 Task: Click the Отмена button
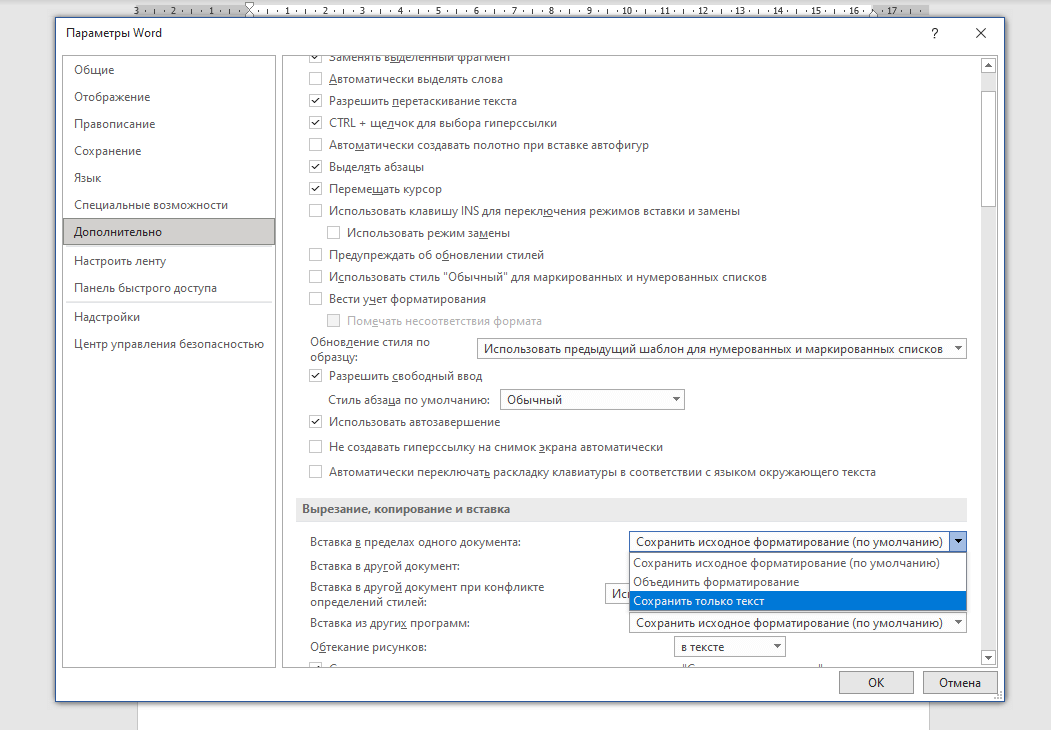[960, 682]
